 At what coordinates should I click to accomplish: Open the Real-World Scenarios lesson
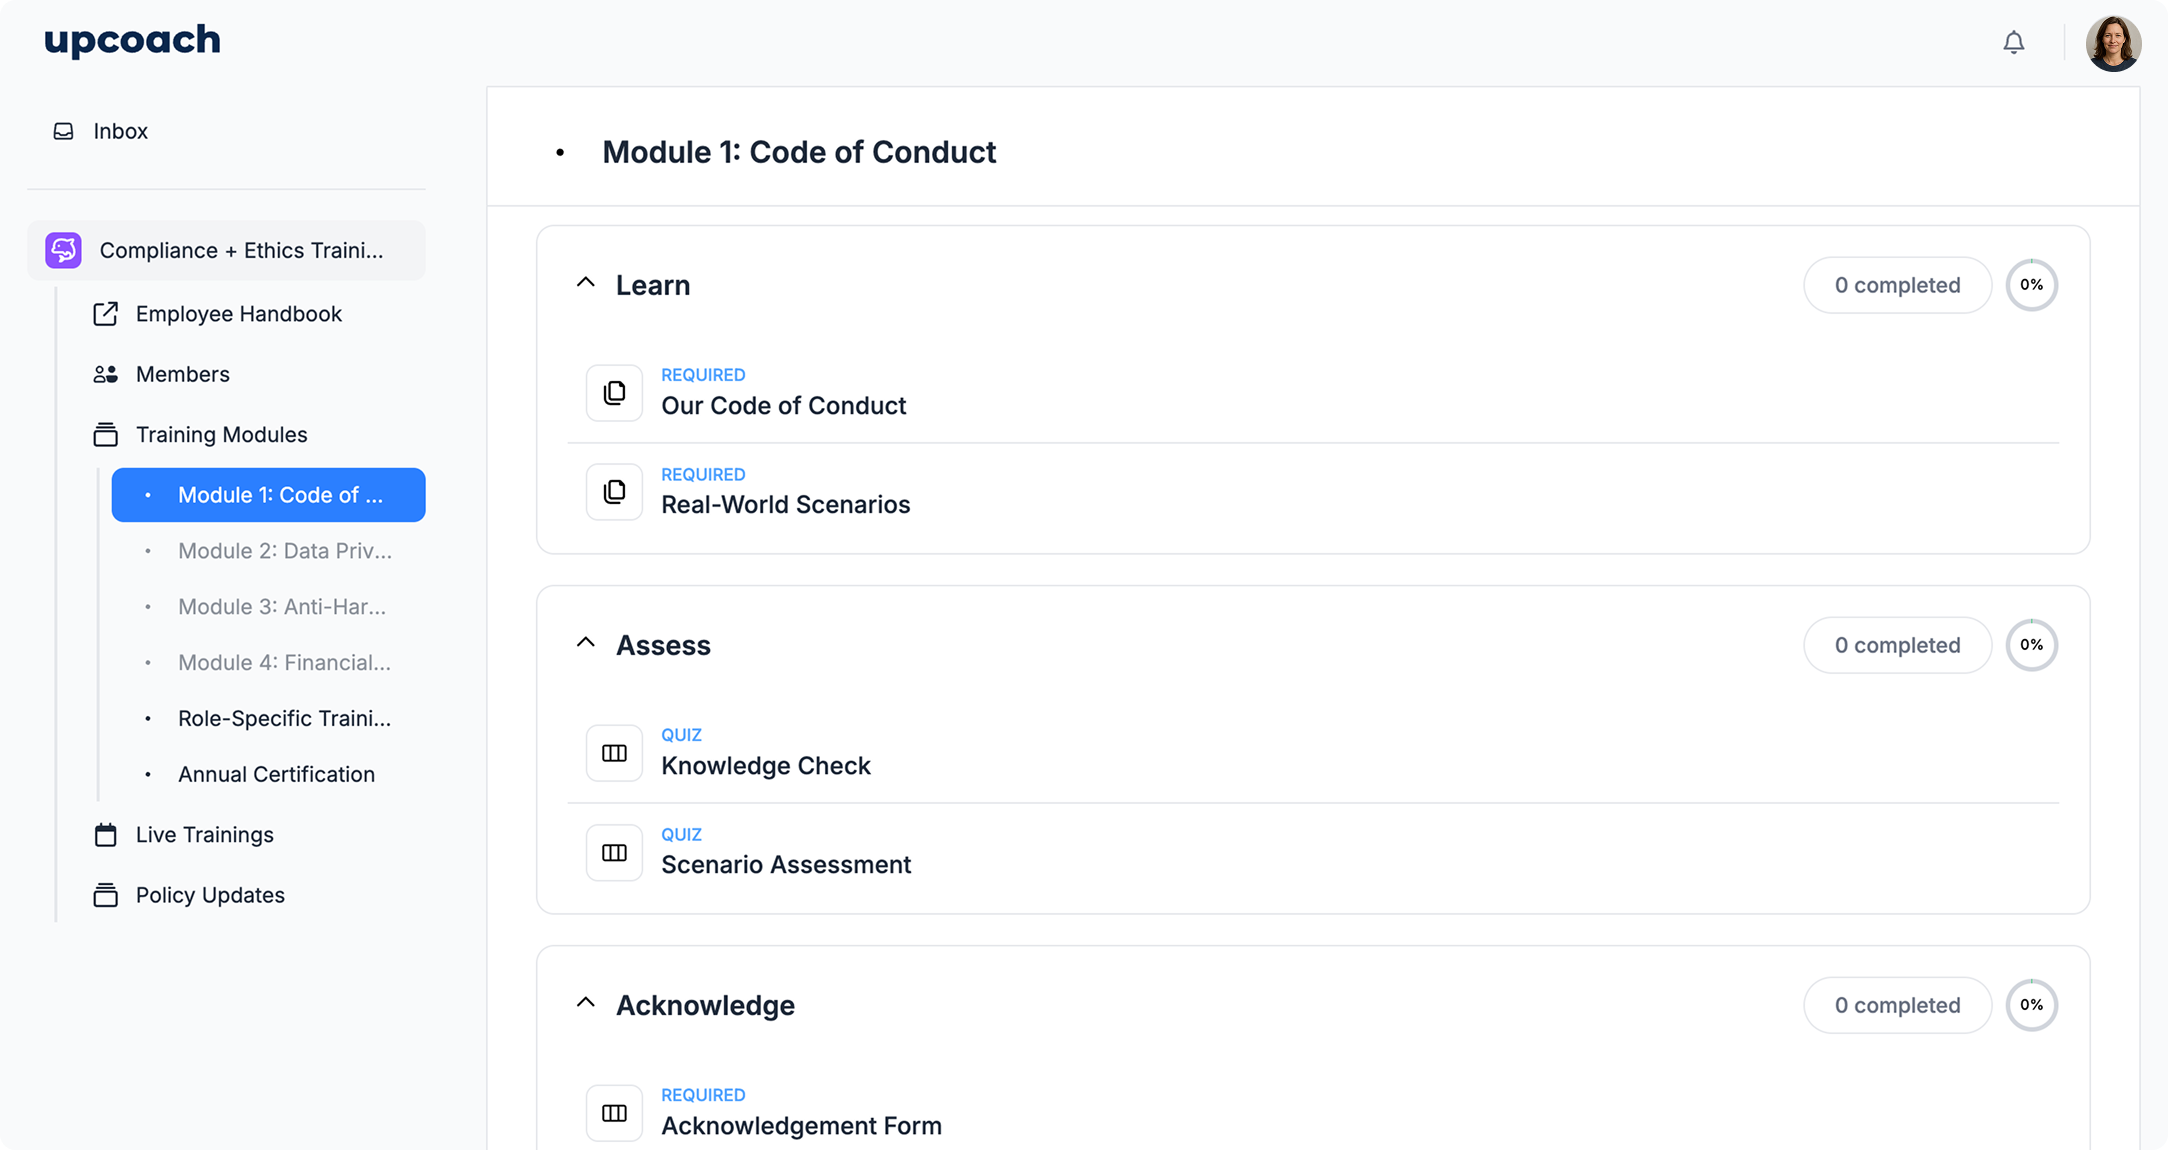[785, 504]
